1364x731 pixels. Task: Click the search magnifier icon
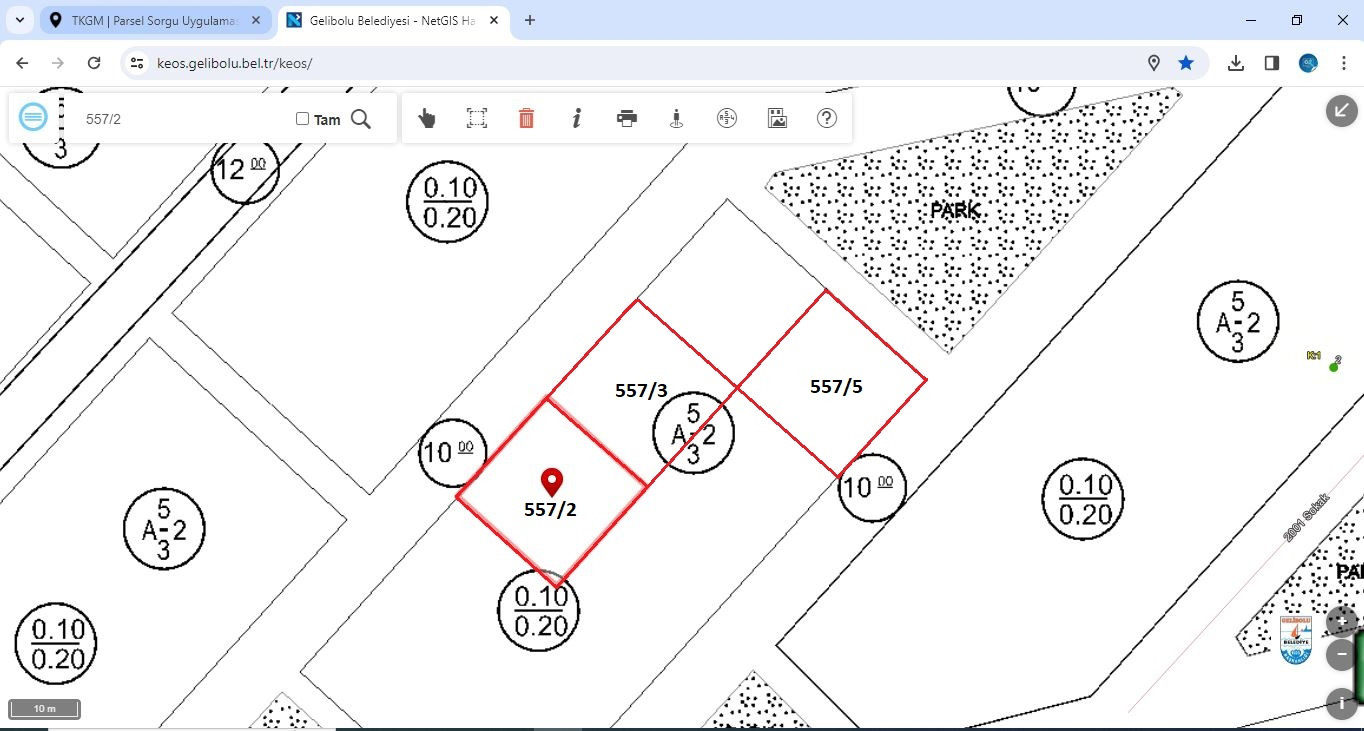pyautogui.click(x=361, y=119)
